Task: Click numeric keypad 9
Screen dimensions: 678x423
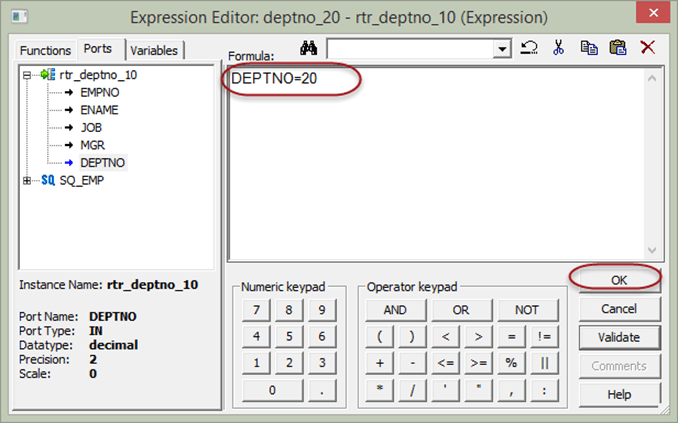Action: [x=322, y=310]
